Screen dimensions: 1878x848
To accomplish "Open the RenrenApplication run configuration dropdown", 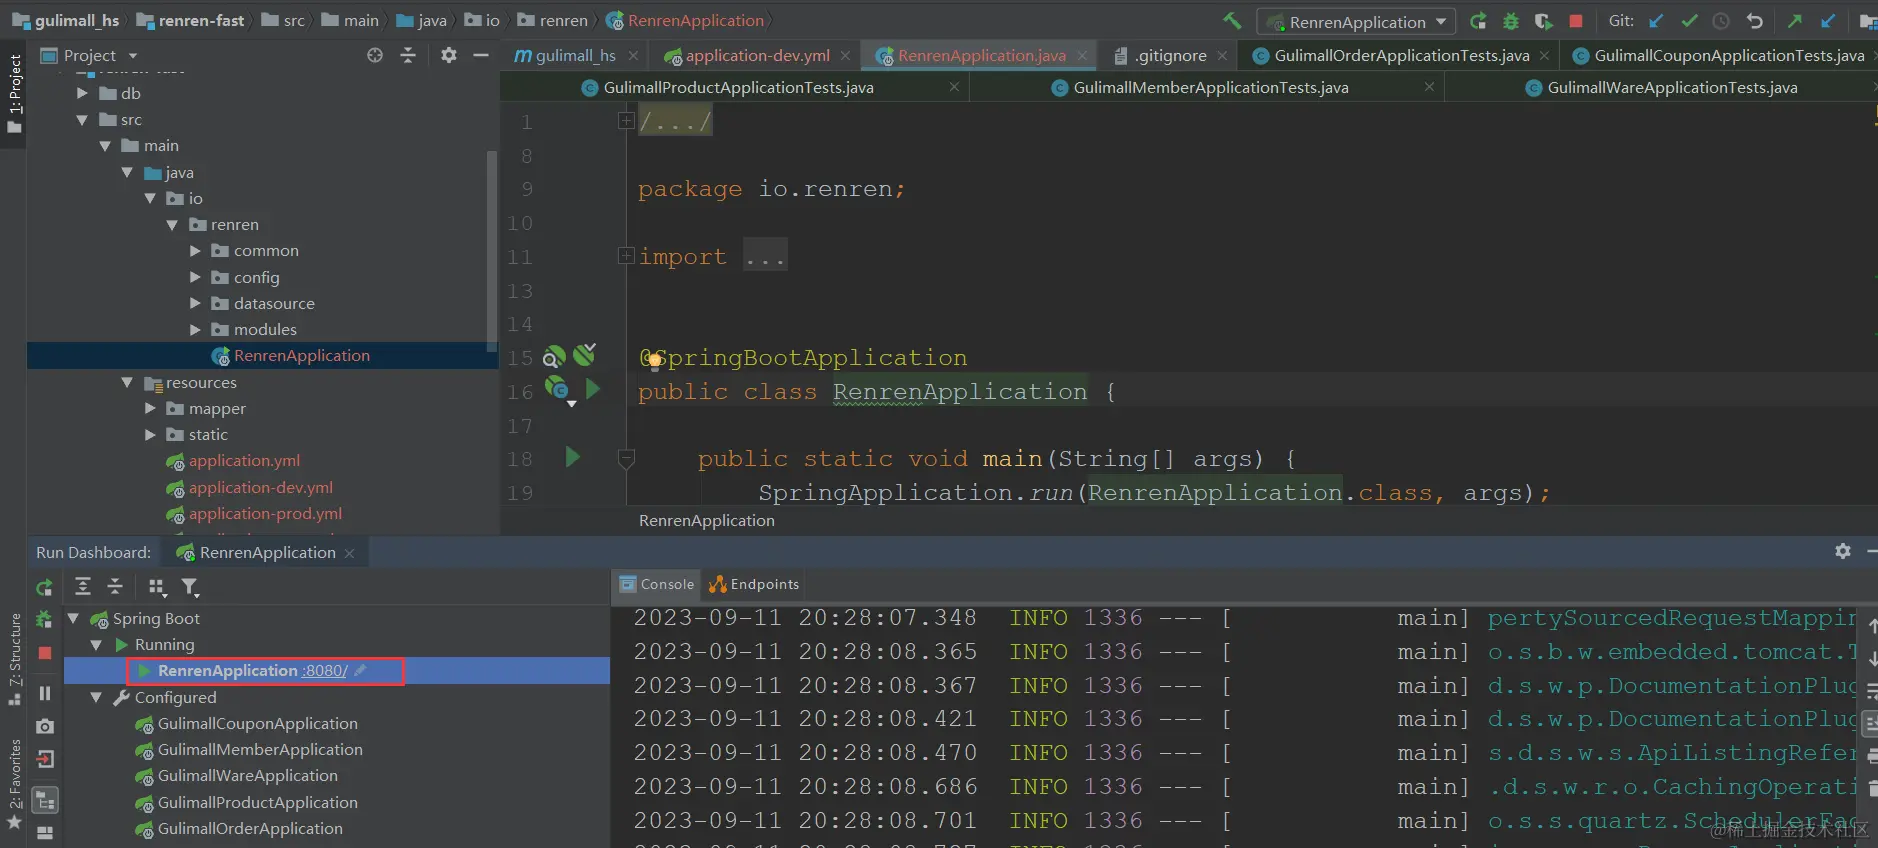I will (1357, 21).
